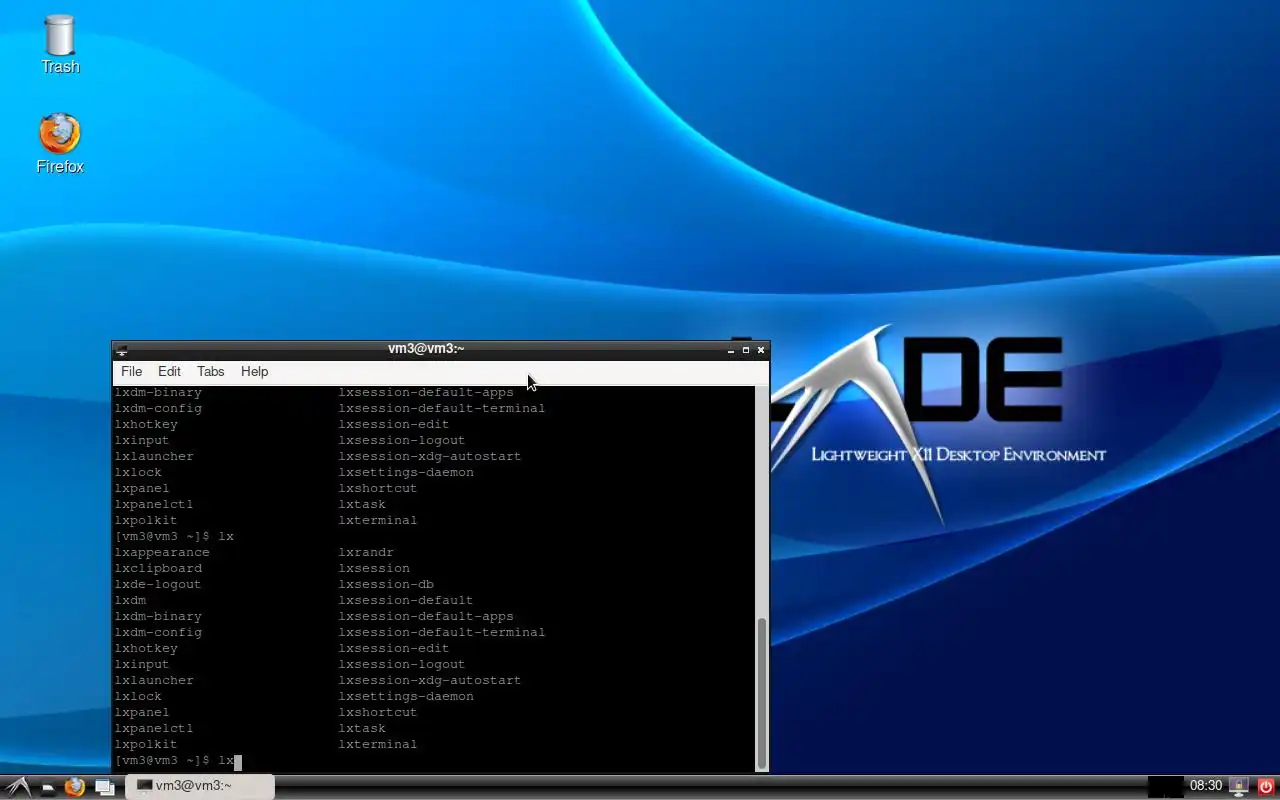This screenshot has height=800, width=1280.
Task: Open the Help menu in the terminal
Action: coord(254,371)
